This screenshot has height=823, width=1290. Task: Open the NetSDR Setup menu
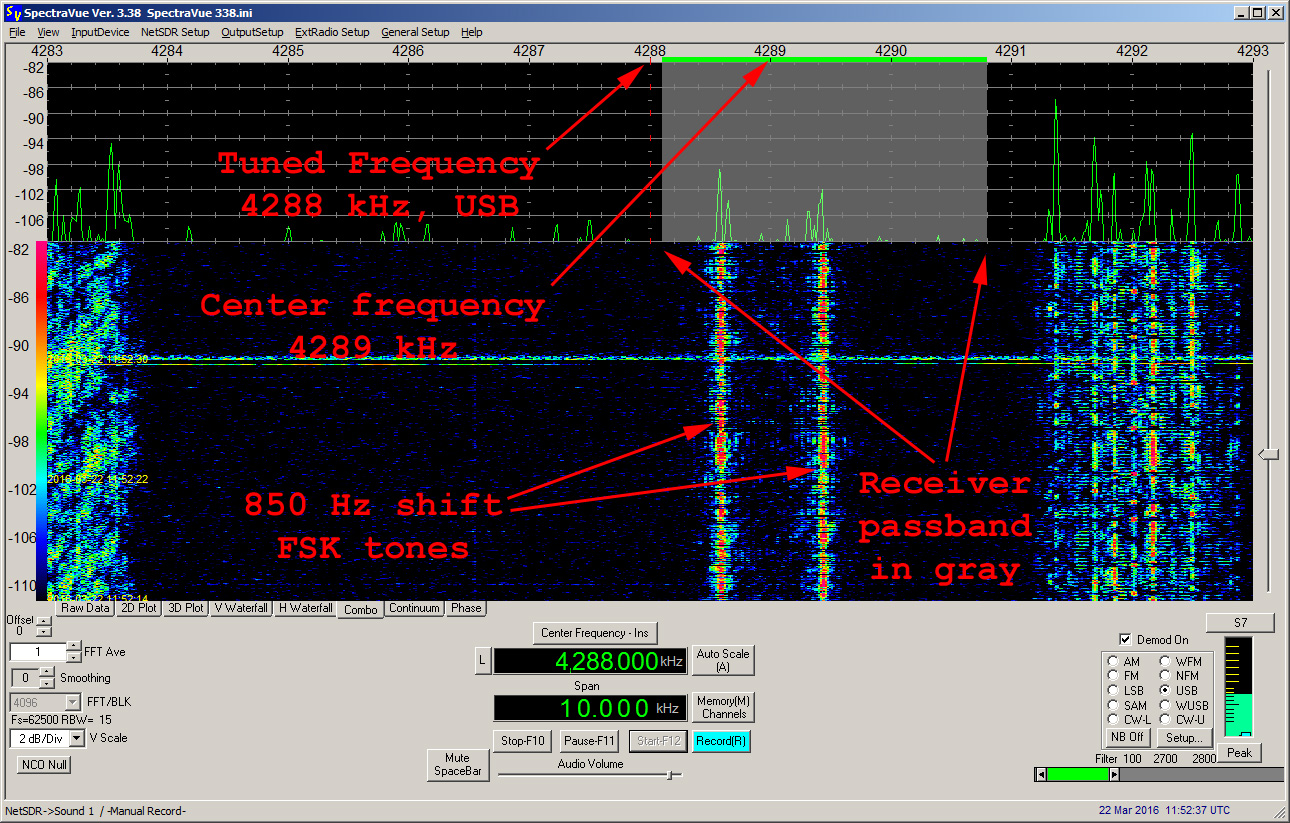pyautogui.click(x=175, y=32)
